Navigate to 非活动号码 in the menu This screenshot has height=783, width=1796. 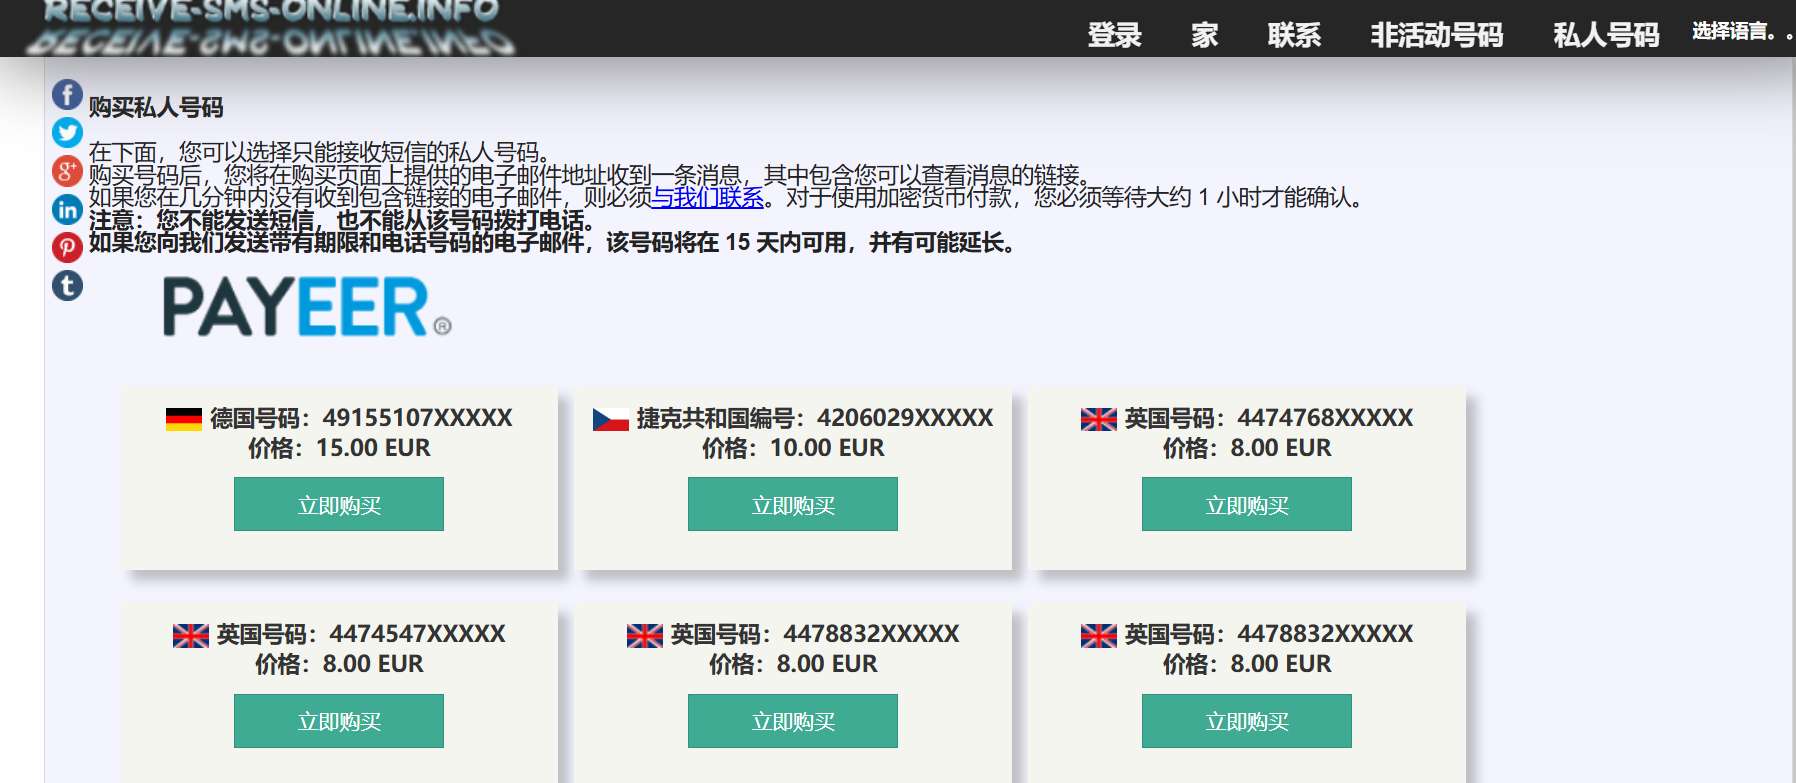1437,35
